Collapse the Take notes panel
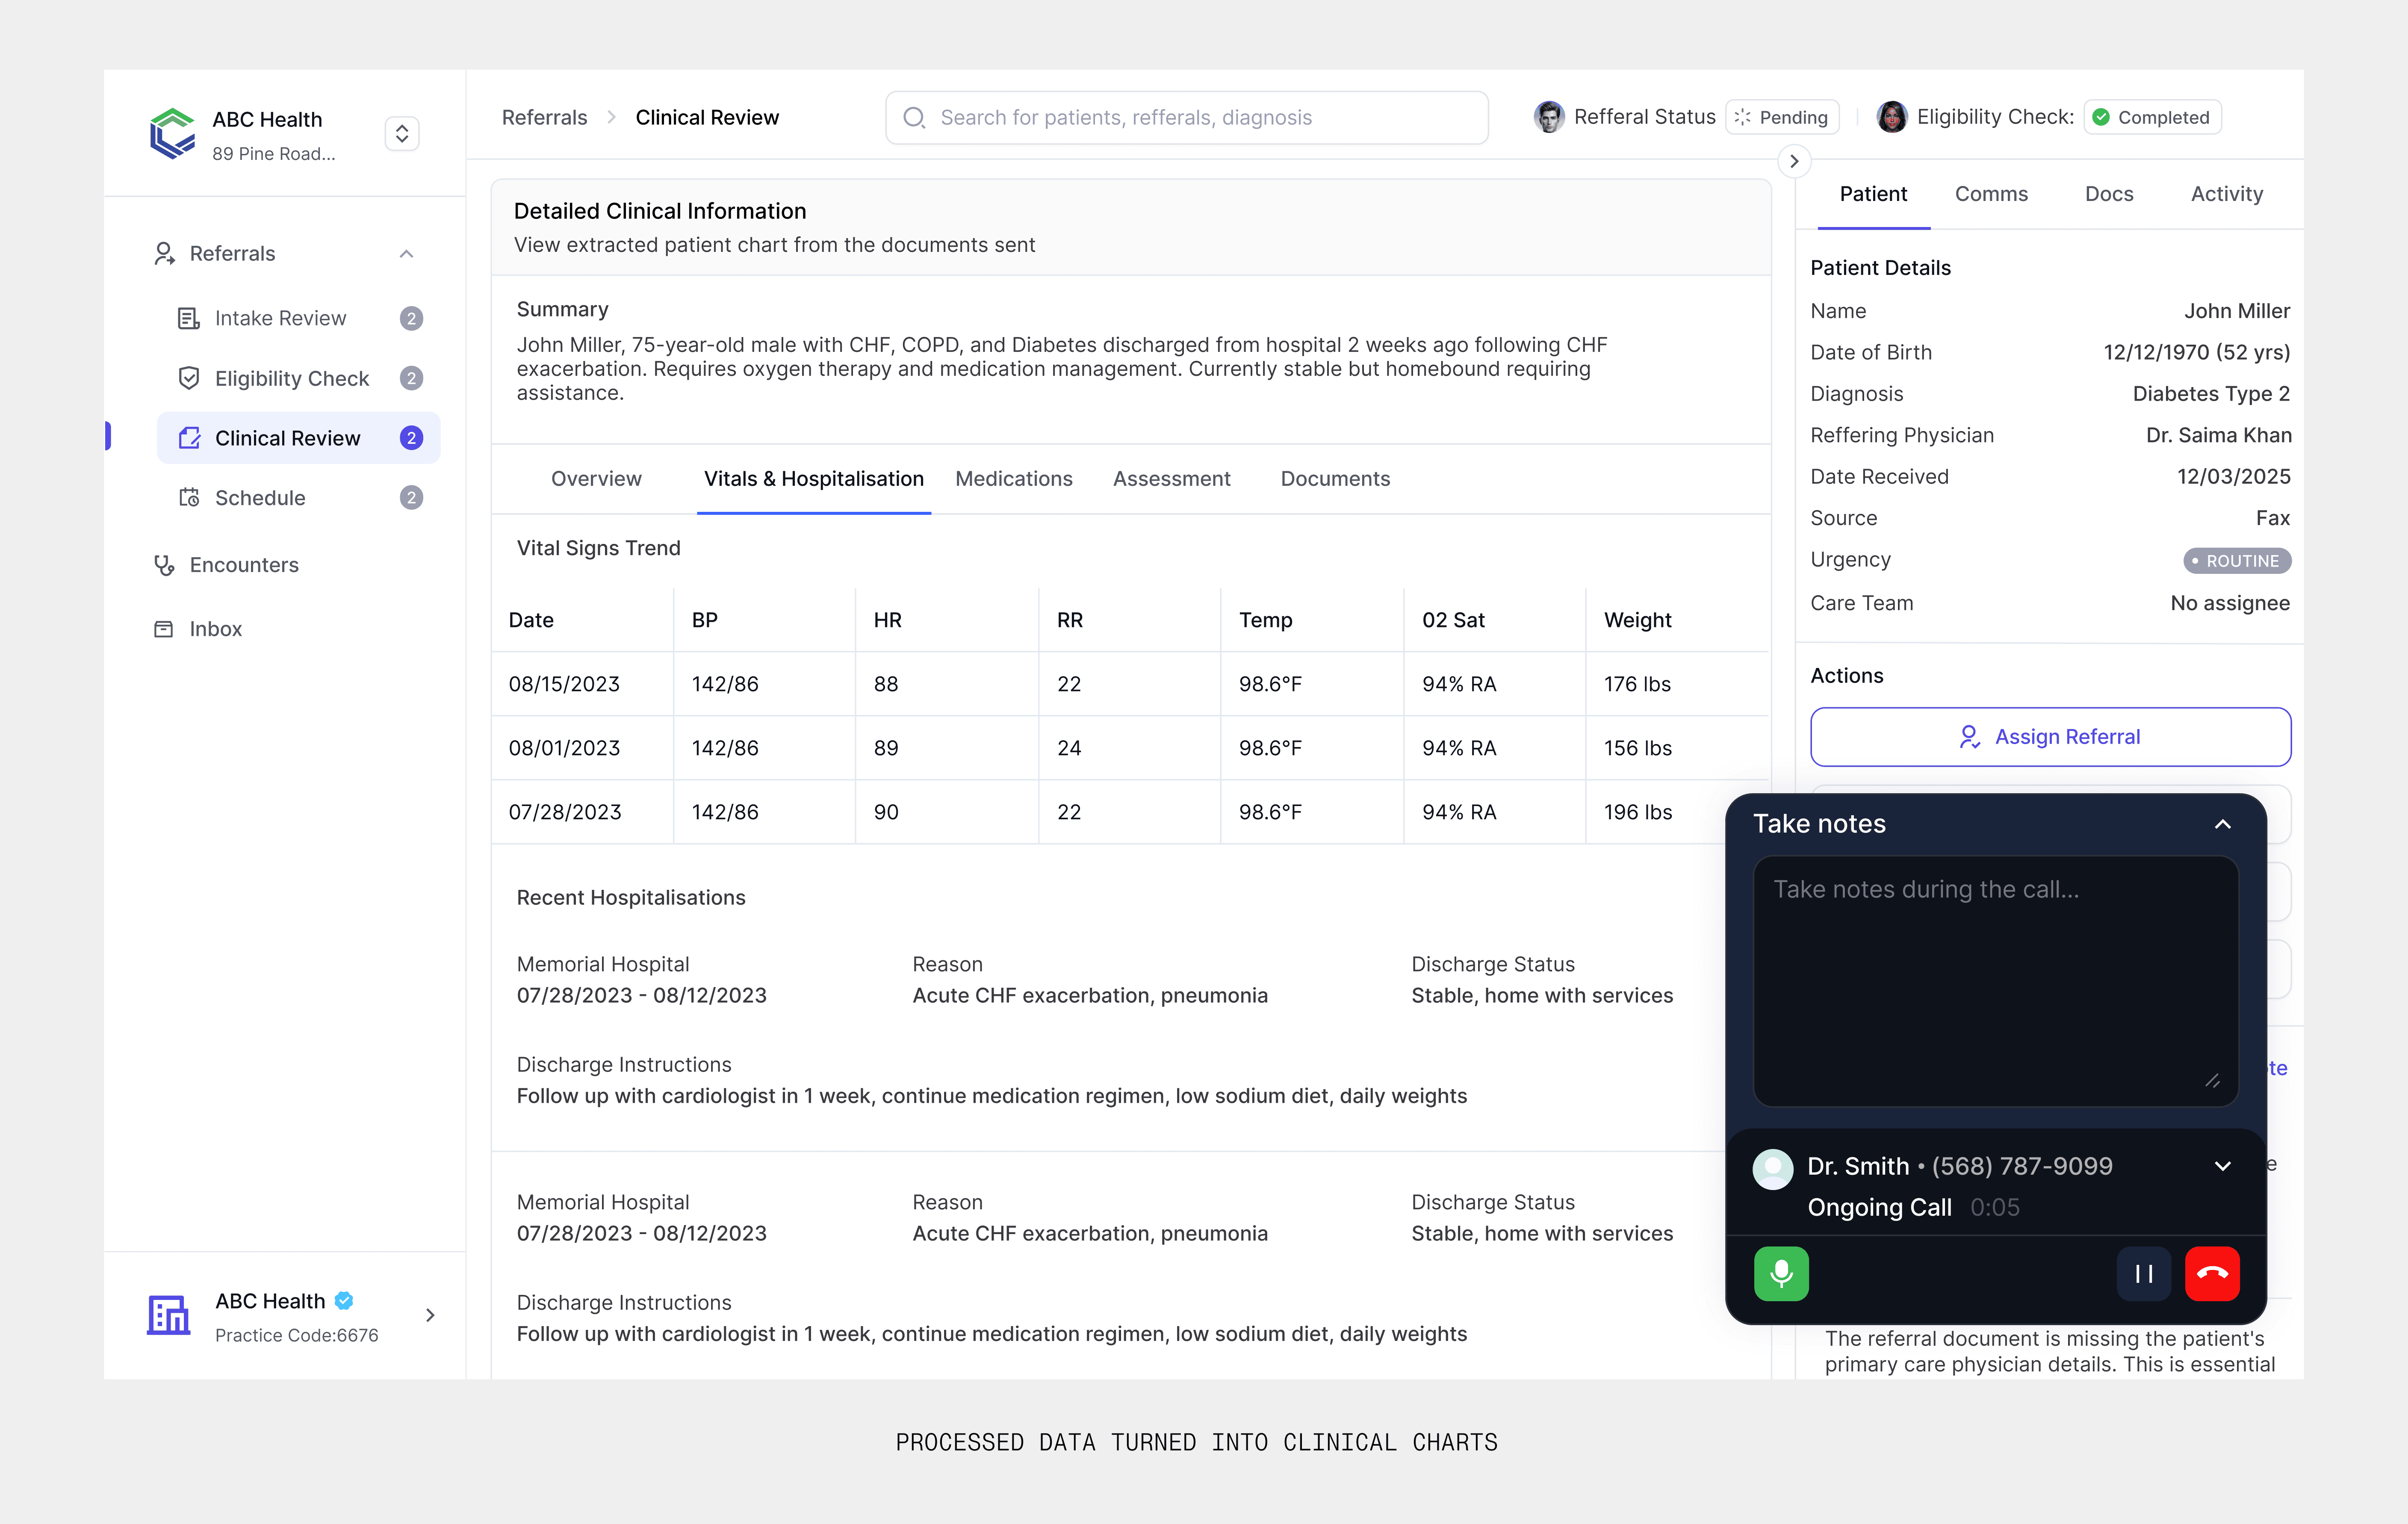2408x1524 pixels. 2222,824
